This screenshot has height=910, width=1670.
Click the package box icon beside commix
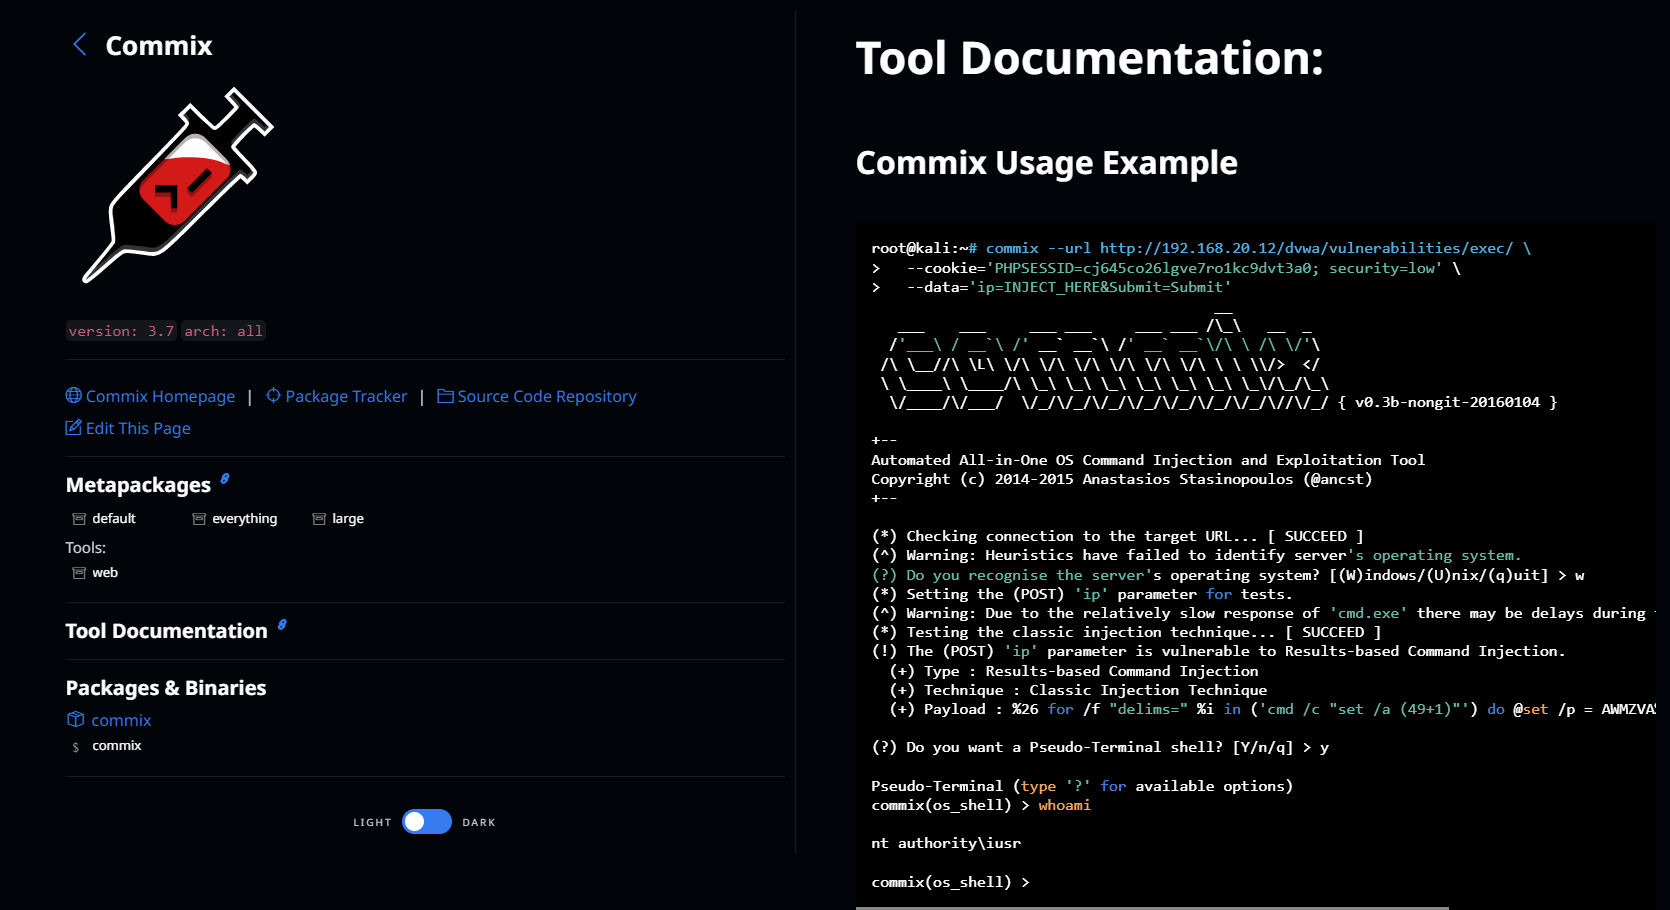pyautogui.click(x=75, y=719)
